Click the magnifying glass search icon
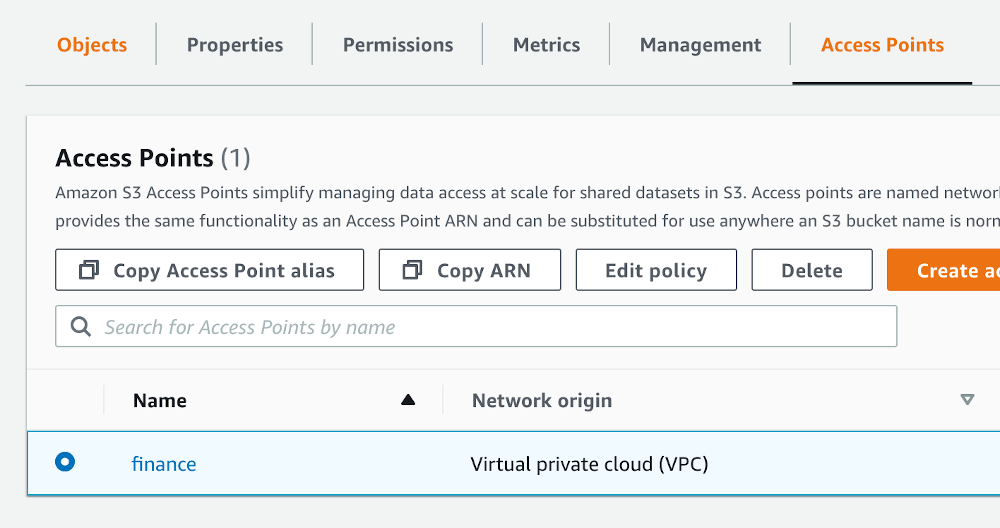 [81, 327]
